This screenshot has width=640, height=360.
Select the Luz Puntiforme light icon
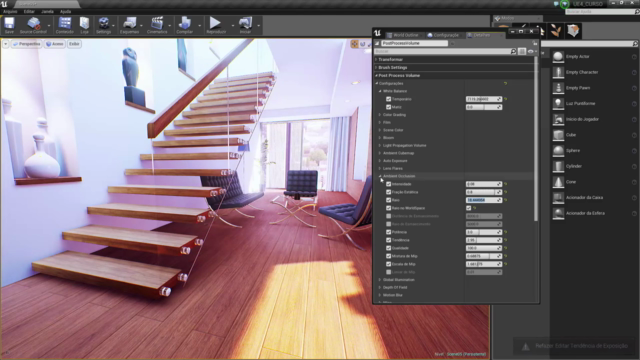(558, 104)
